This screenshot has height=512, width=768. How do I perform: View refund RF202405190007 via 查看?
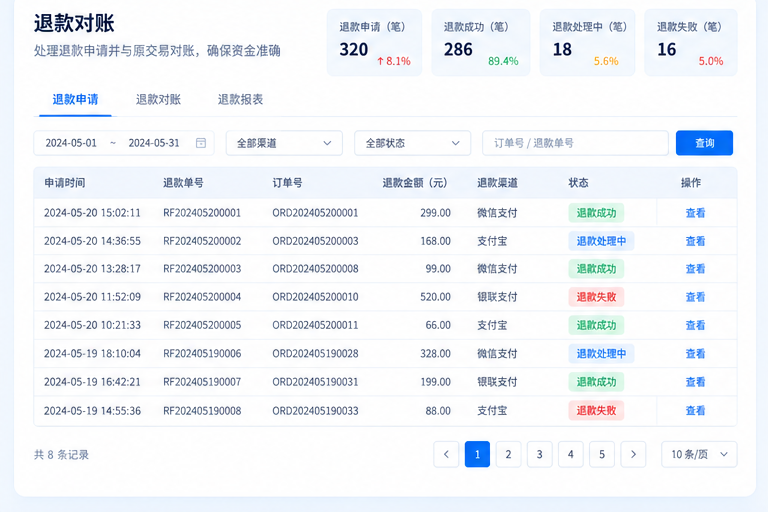[695, 382]
